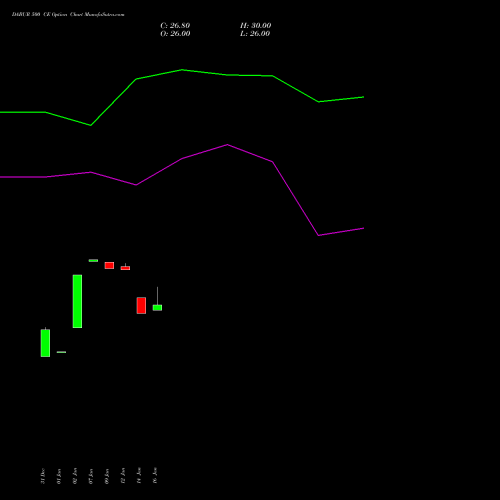Select the red candlestick for 09 Jan
This screenshot has width=500, height=500.
coord(109,265)
